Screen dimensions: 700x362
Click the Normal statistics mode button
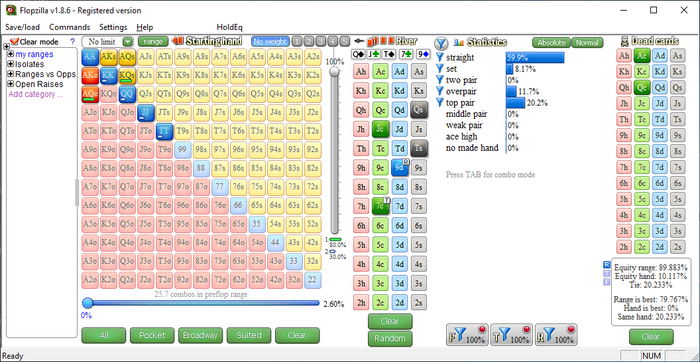(587, 42)
